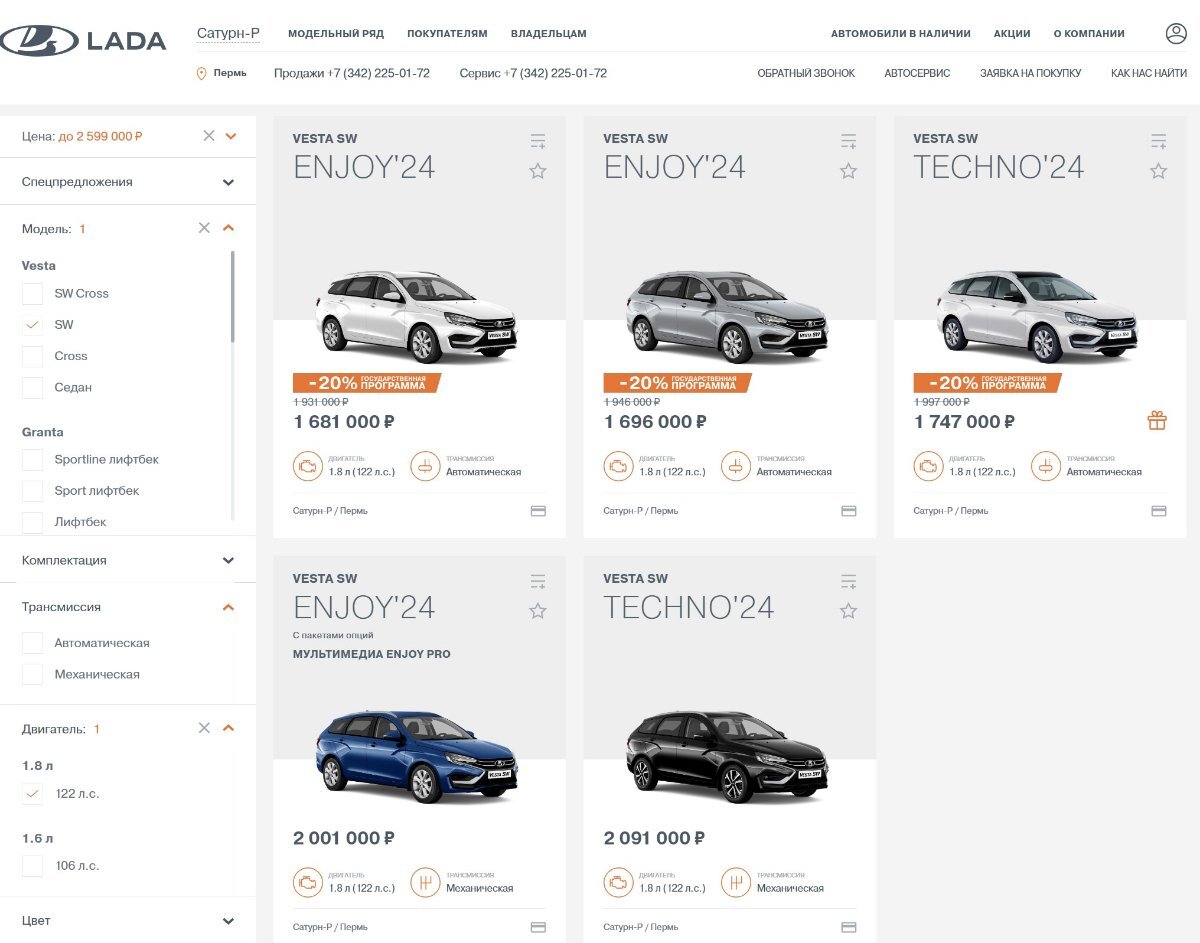Expand the Комплектация filter section
Screen dimensions: 1200x943
pyautogui.click(x=228, y=561)
